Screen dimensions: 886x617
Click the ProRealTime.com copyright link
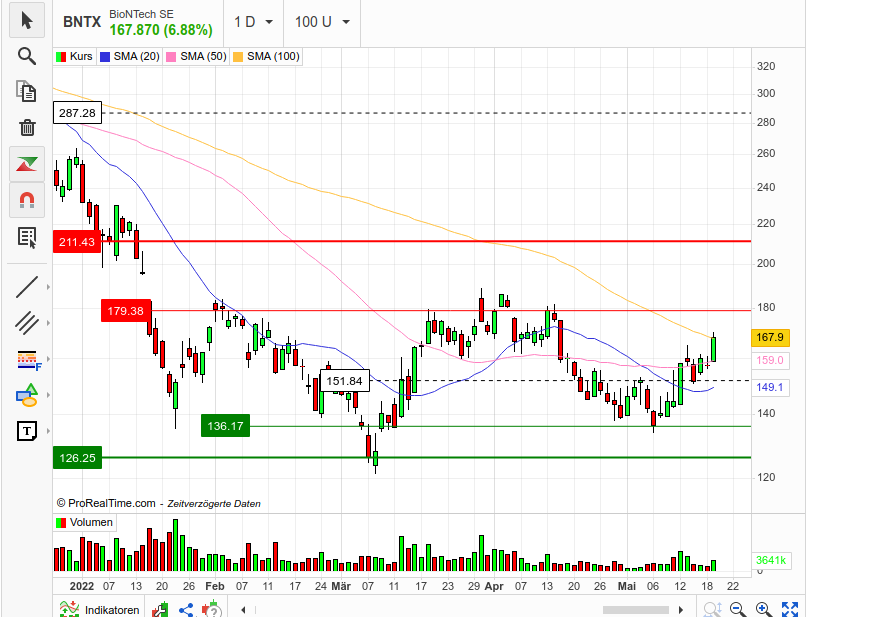106,503
